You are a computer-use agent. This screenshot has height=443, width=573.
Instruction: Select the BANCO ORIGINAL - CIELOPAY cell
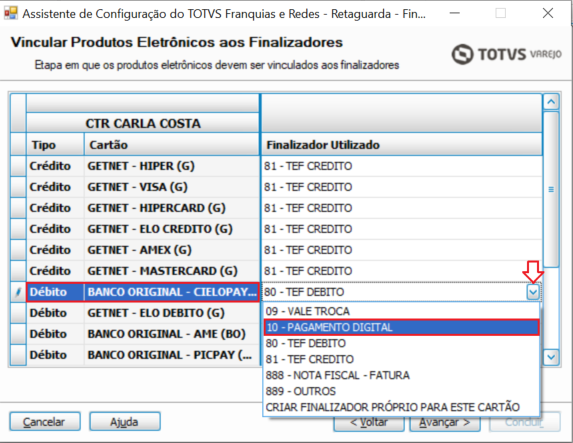(172, 292)
